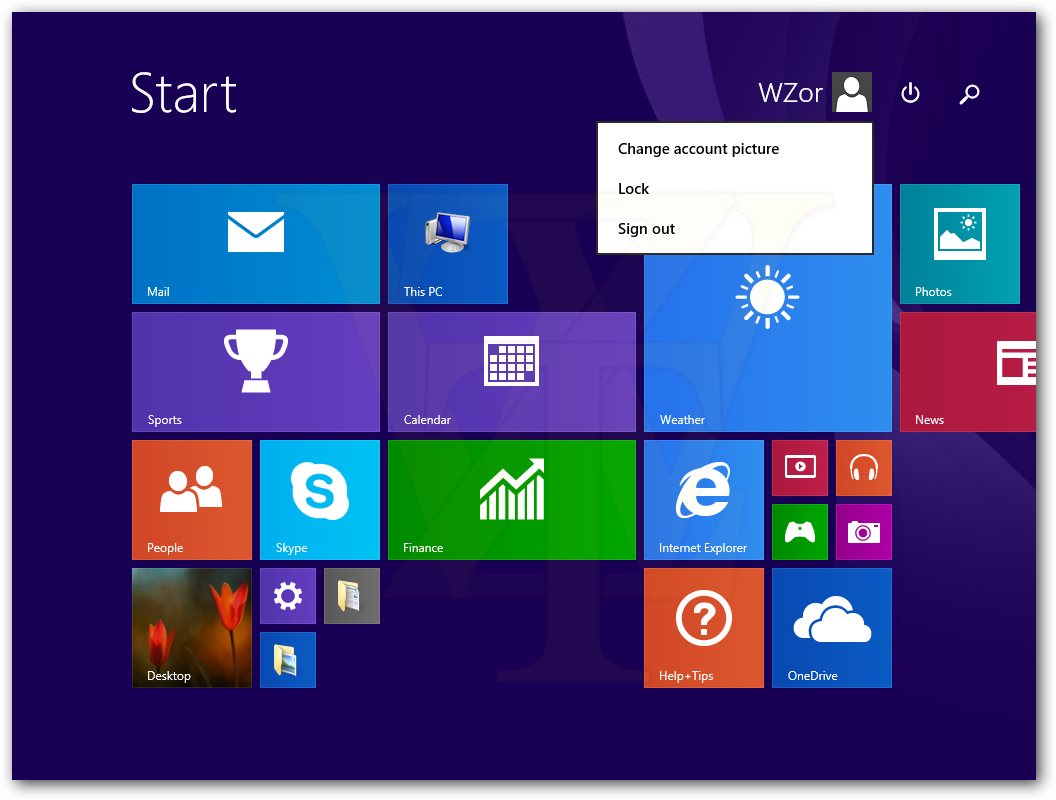Open the small Camera tile

pos(863,532)
